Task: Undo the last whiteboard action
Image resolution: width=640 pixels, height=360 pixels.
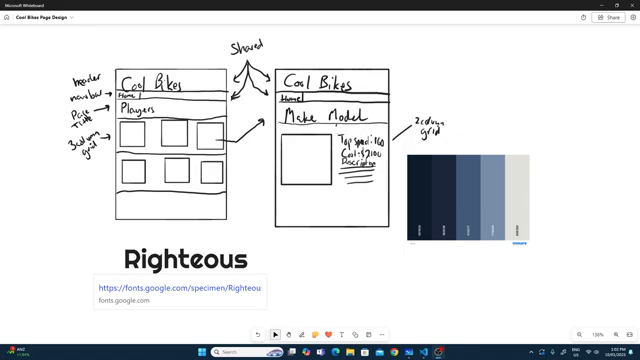Action: (258, 335)
